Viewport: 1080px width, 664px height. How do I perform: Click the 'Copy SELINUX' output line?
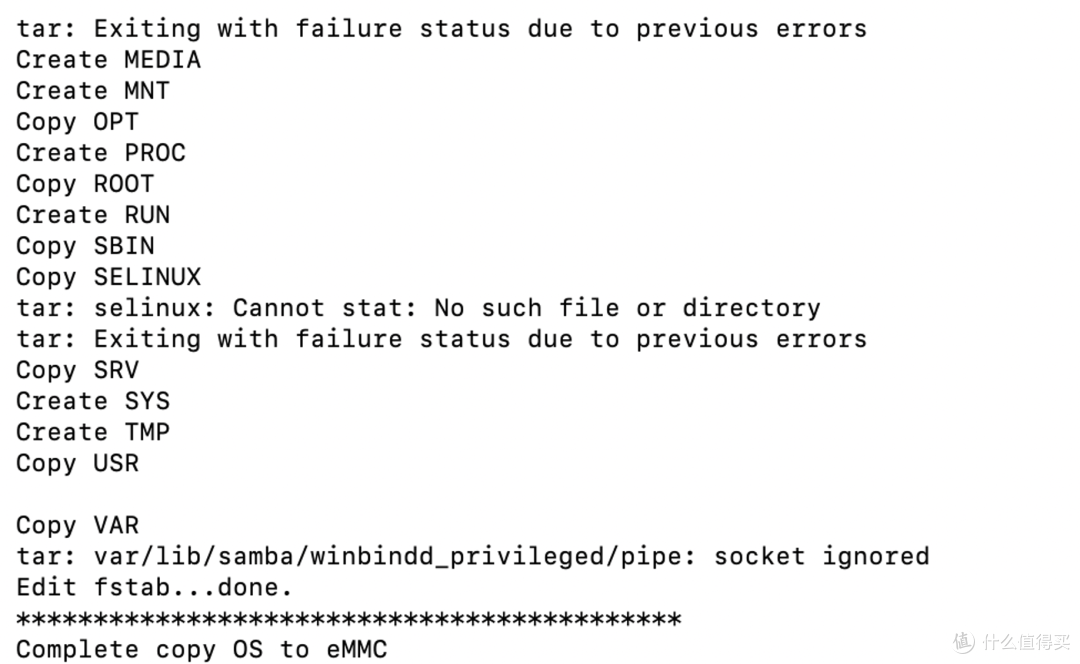[108, 277]
